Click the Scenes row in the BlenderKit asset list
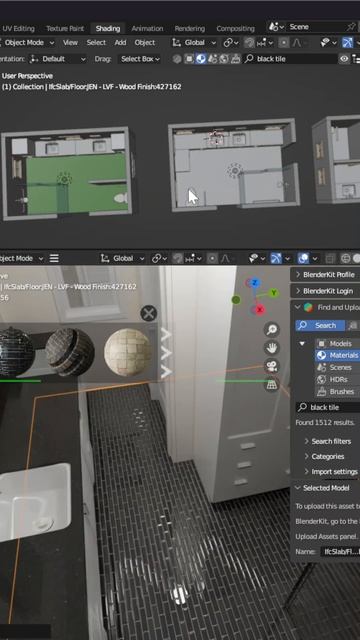Image resolution: width=360 pixels, height=640 pixels. pos(337,367)
